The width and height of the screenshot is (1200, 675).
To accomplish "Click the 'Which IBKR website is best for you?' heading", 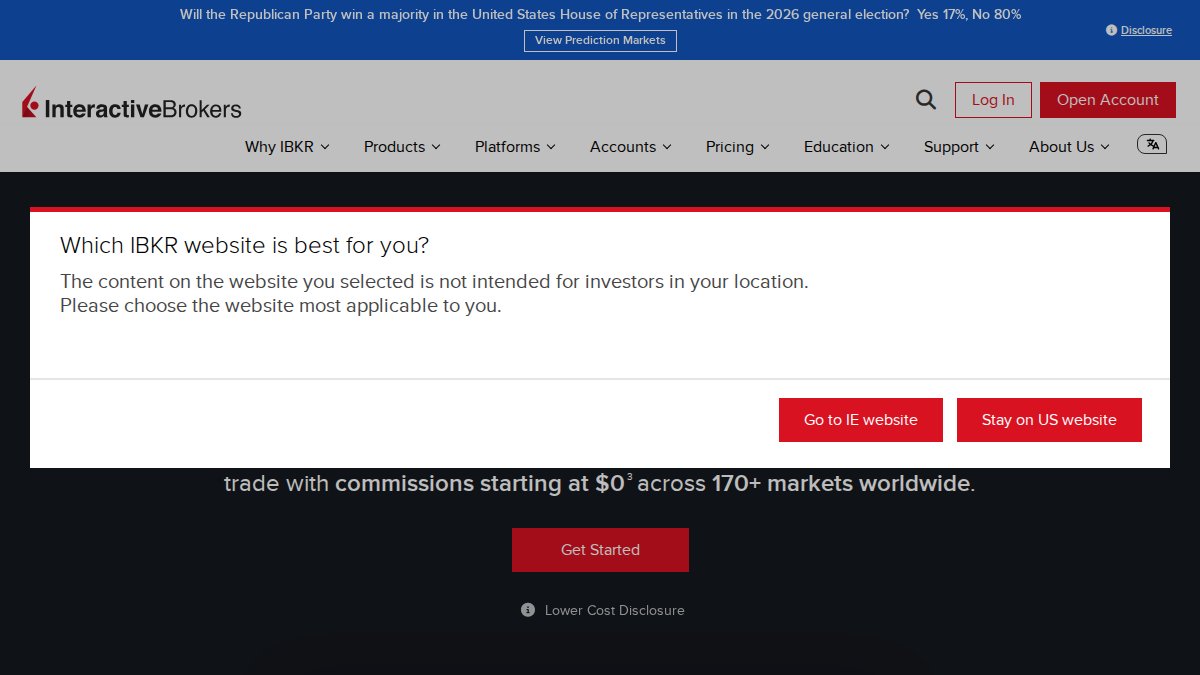I will [x=244, y=245].
